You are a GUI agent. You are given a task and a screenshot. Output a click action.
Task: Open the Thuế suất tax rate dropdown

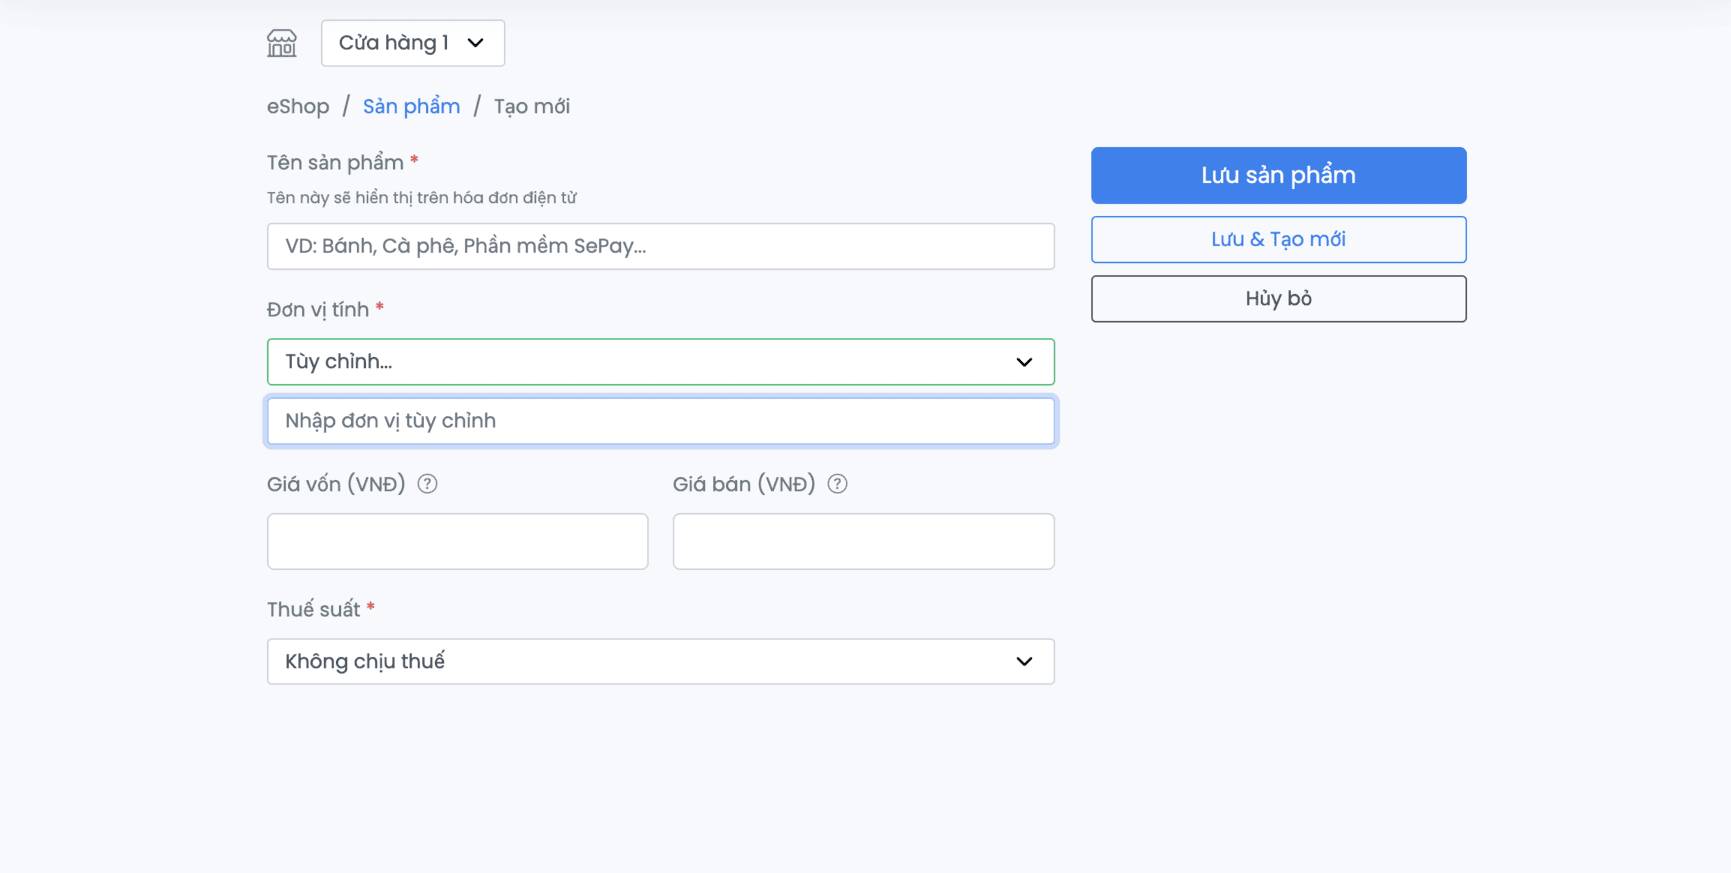tap(660, 661)
